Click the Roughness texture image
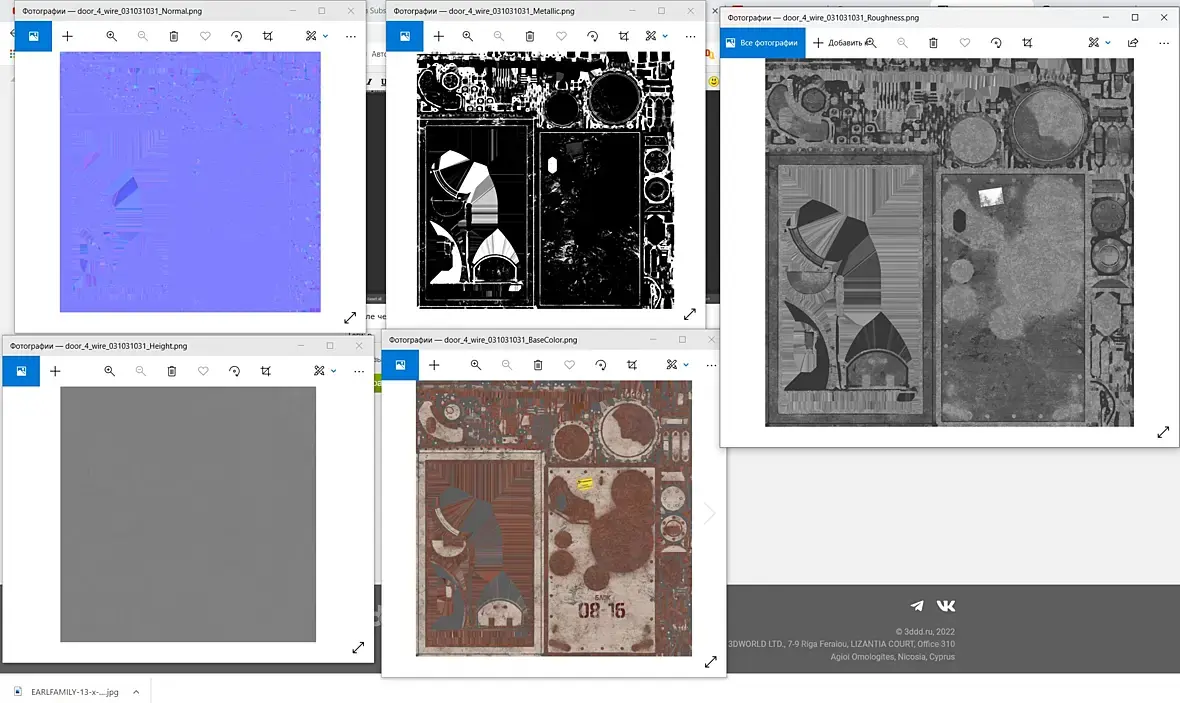Screen dimensions: 1180x703 [x=949, y=242]
